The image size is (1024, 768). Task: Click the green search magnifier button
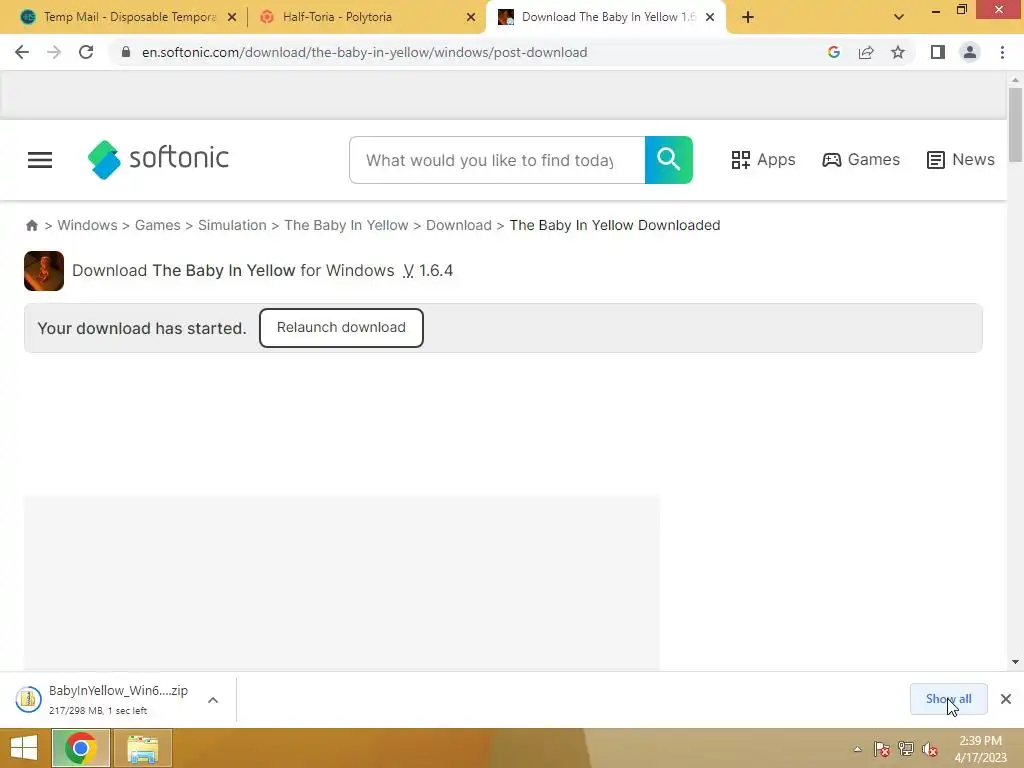coord(669,160)
